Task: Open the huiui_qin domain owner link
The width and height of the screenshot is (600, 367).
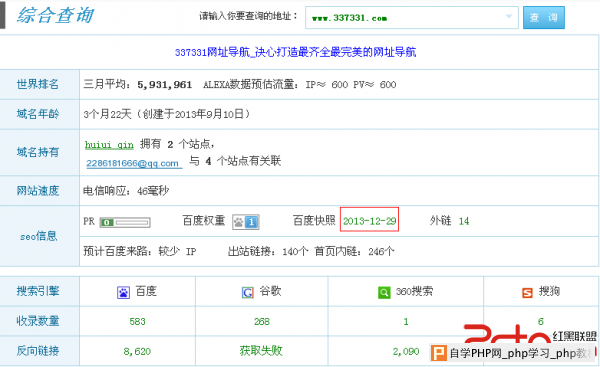Action: click(109, 145)
